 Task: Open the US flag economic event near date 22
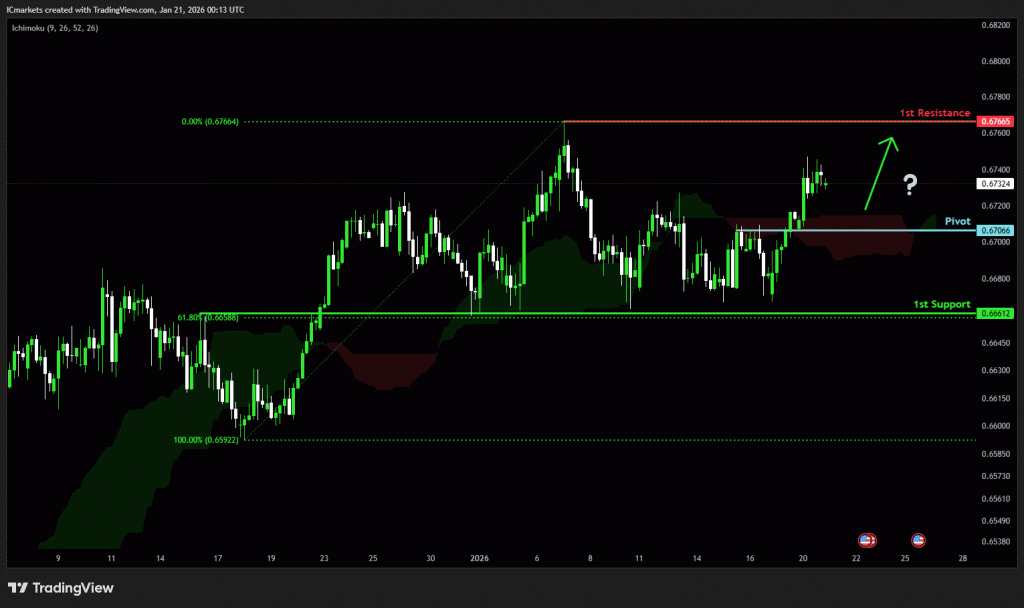[x=868, y=540]
